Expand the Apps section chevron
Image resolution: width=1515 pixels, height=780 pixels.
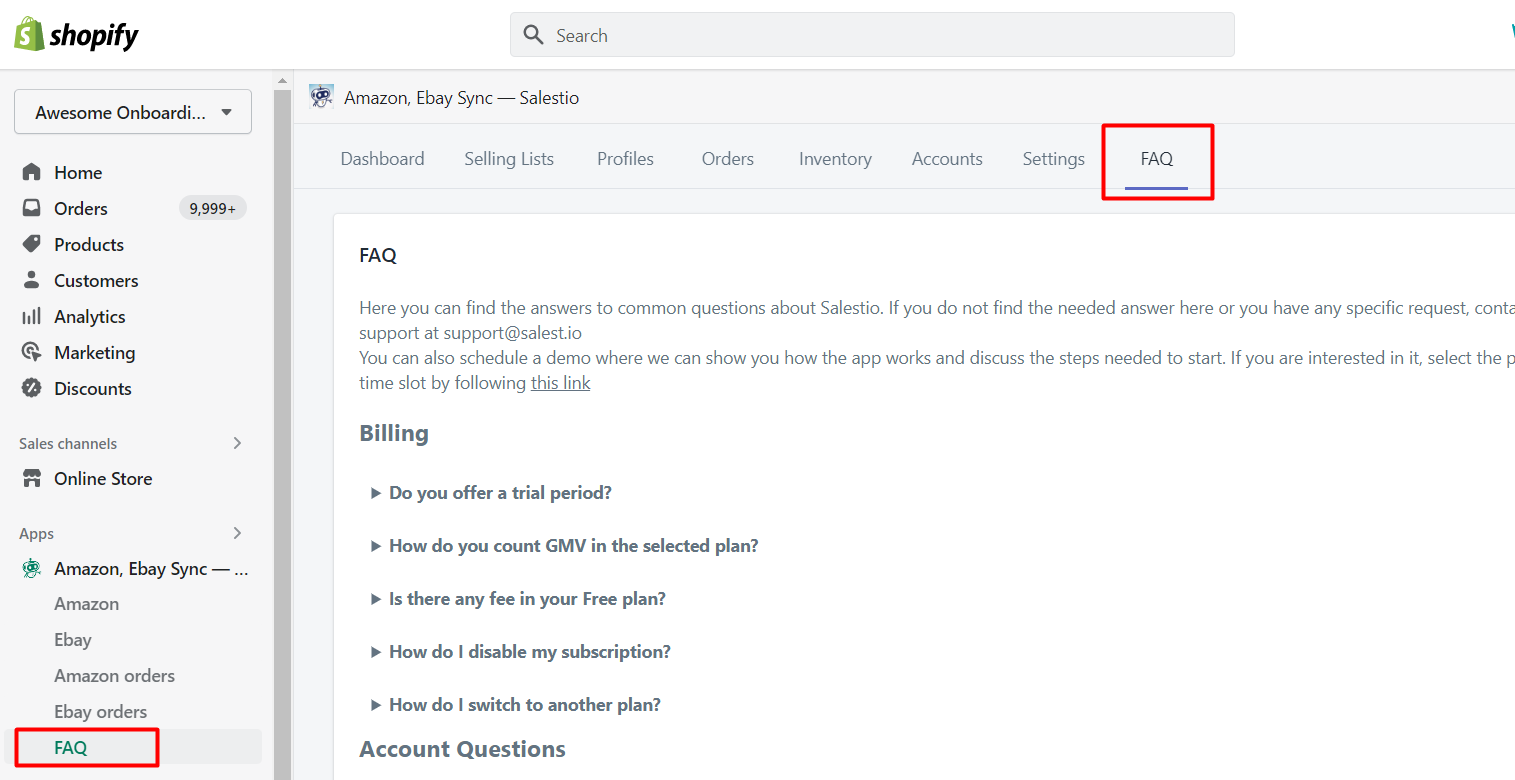237,533
